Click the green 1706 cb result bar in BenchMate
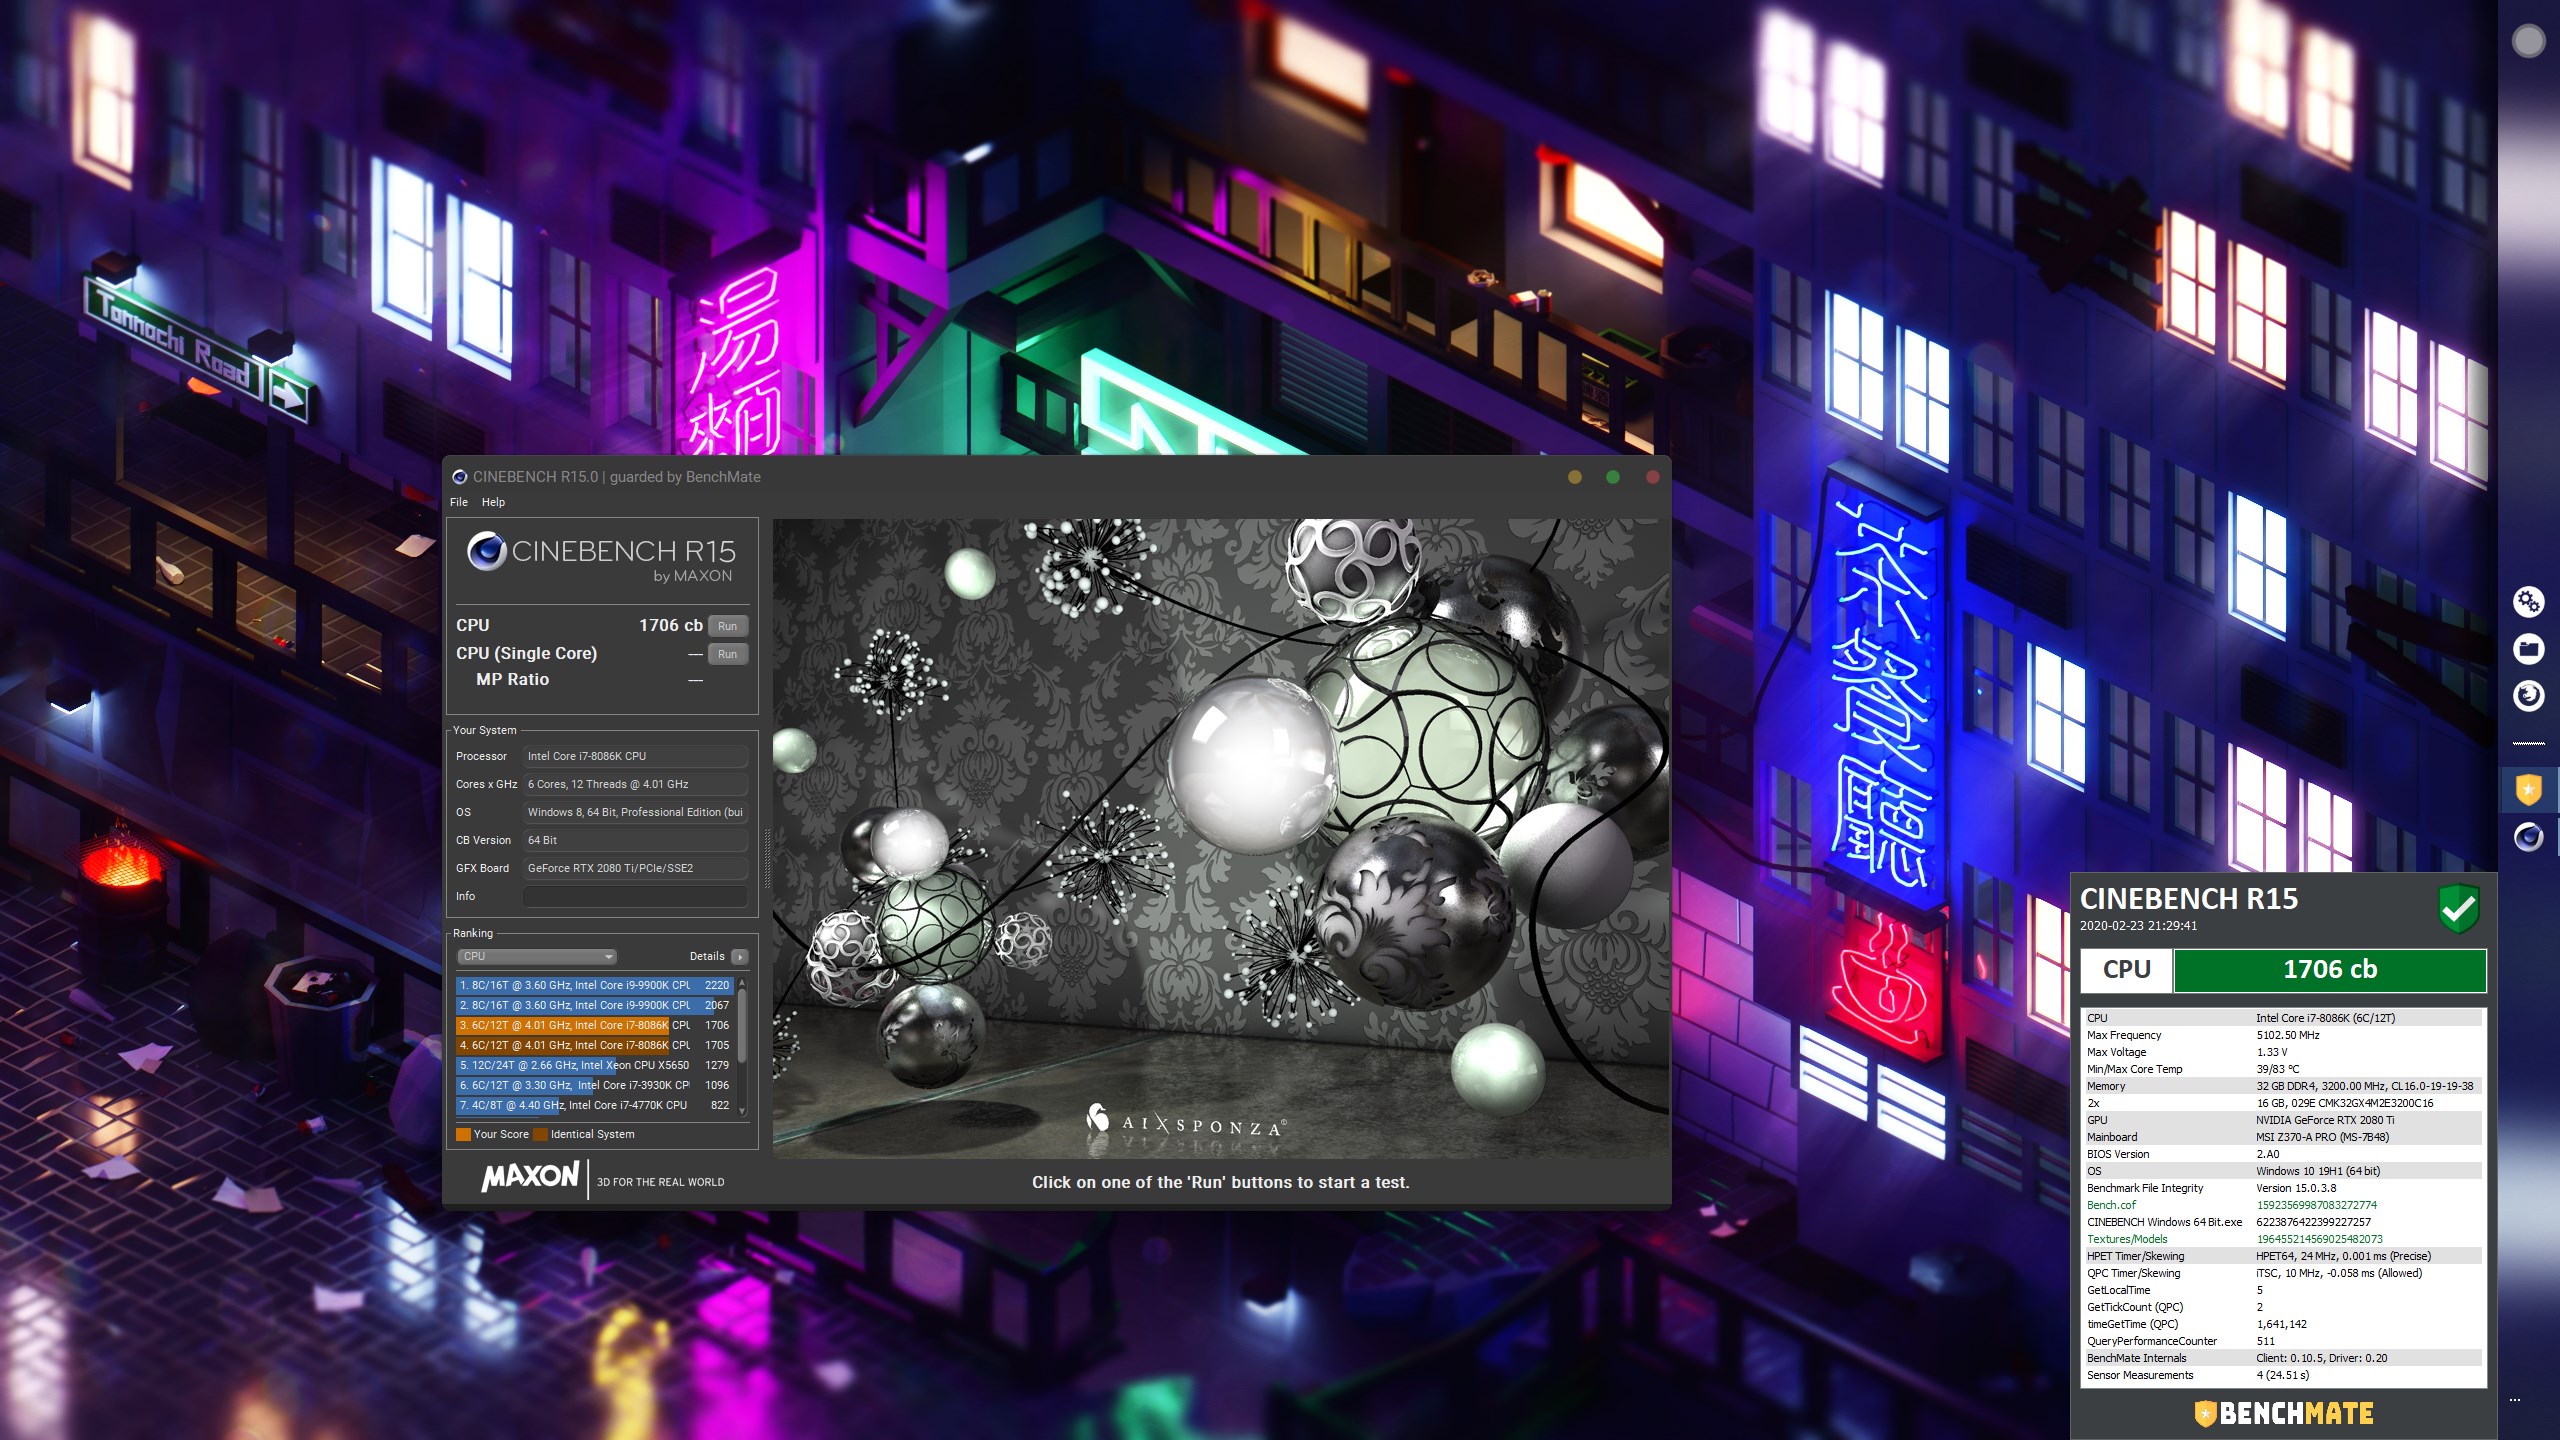Image resolution: width=2560 pixels, height=1440 pixels. 2330,969
